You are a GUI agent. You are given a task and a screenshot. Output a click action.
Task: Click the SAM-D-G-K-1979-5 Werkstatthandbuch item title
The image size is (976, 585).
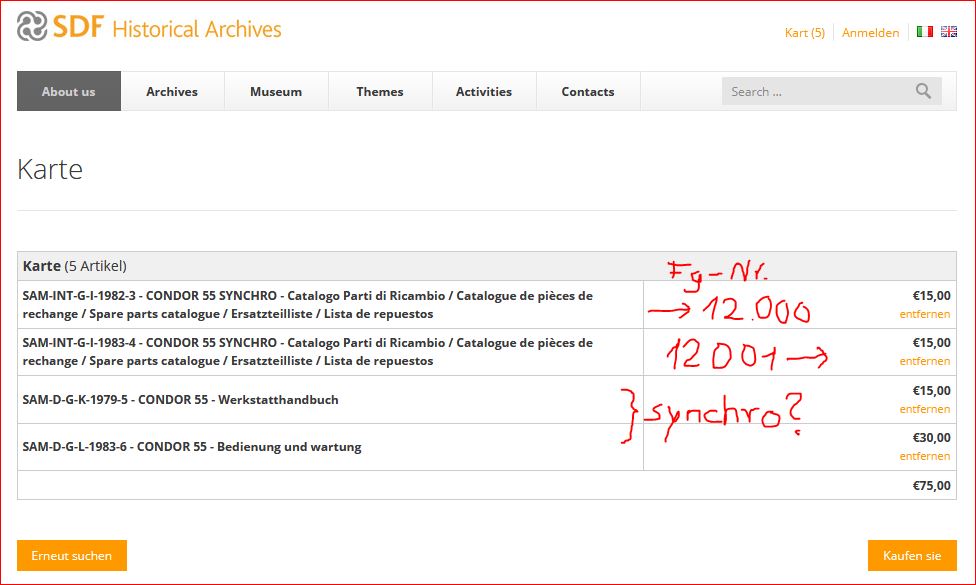click(180, 400)
